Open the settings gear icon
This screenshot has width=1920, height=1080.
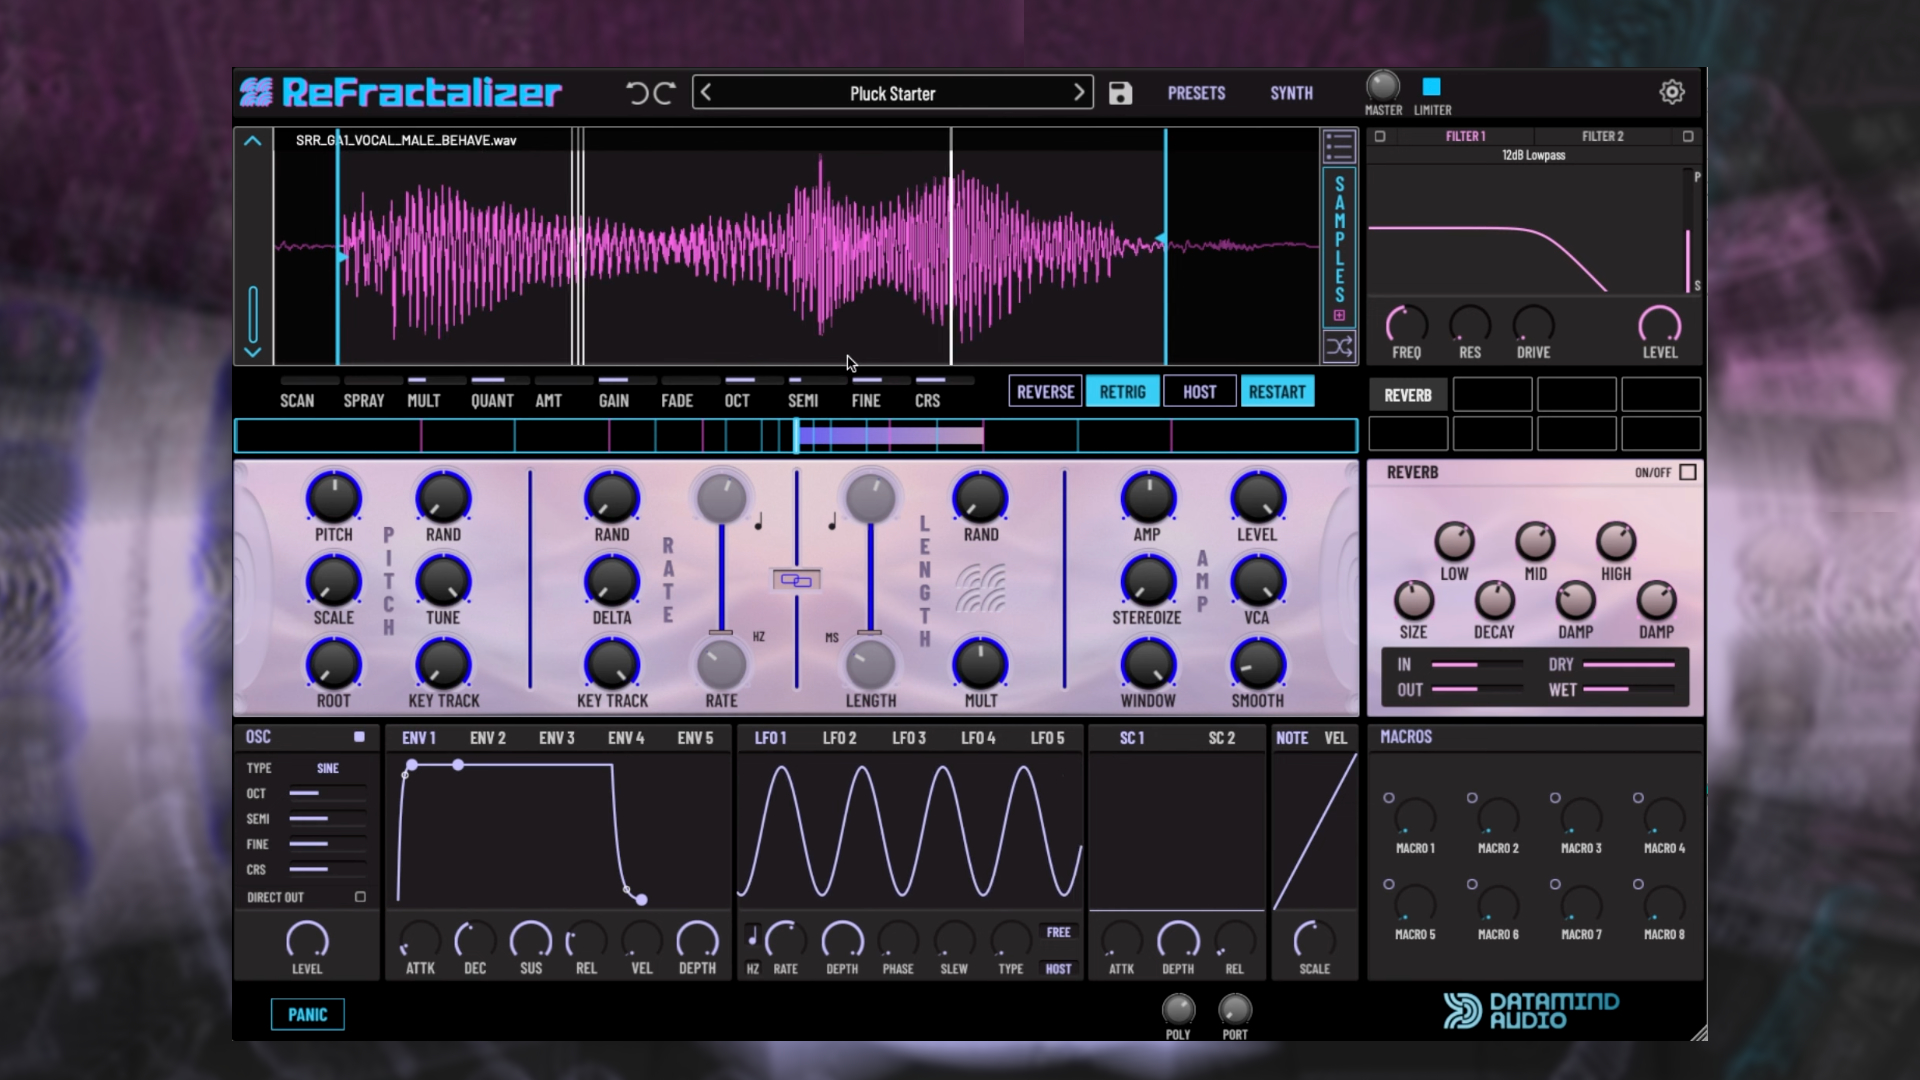pyautogui.click(x=1671, y=91)
